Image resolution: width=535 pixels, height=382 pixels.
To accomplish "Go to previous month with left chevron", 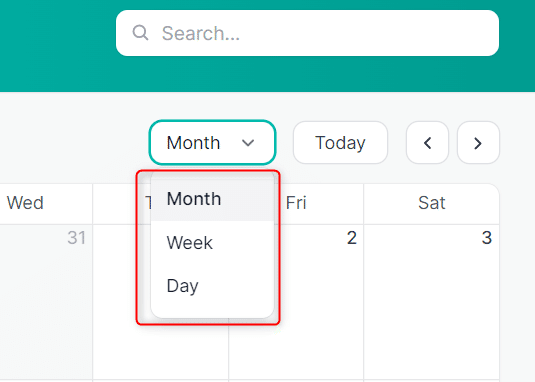I will pos(427,143).
